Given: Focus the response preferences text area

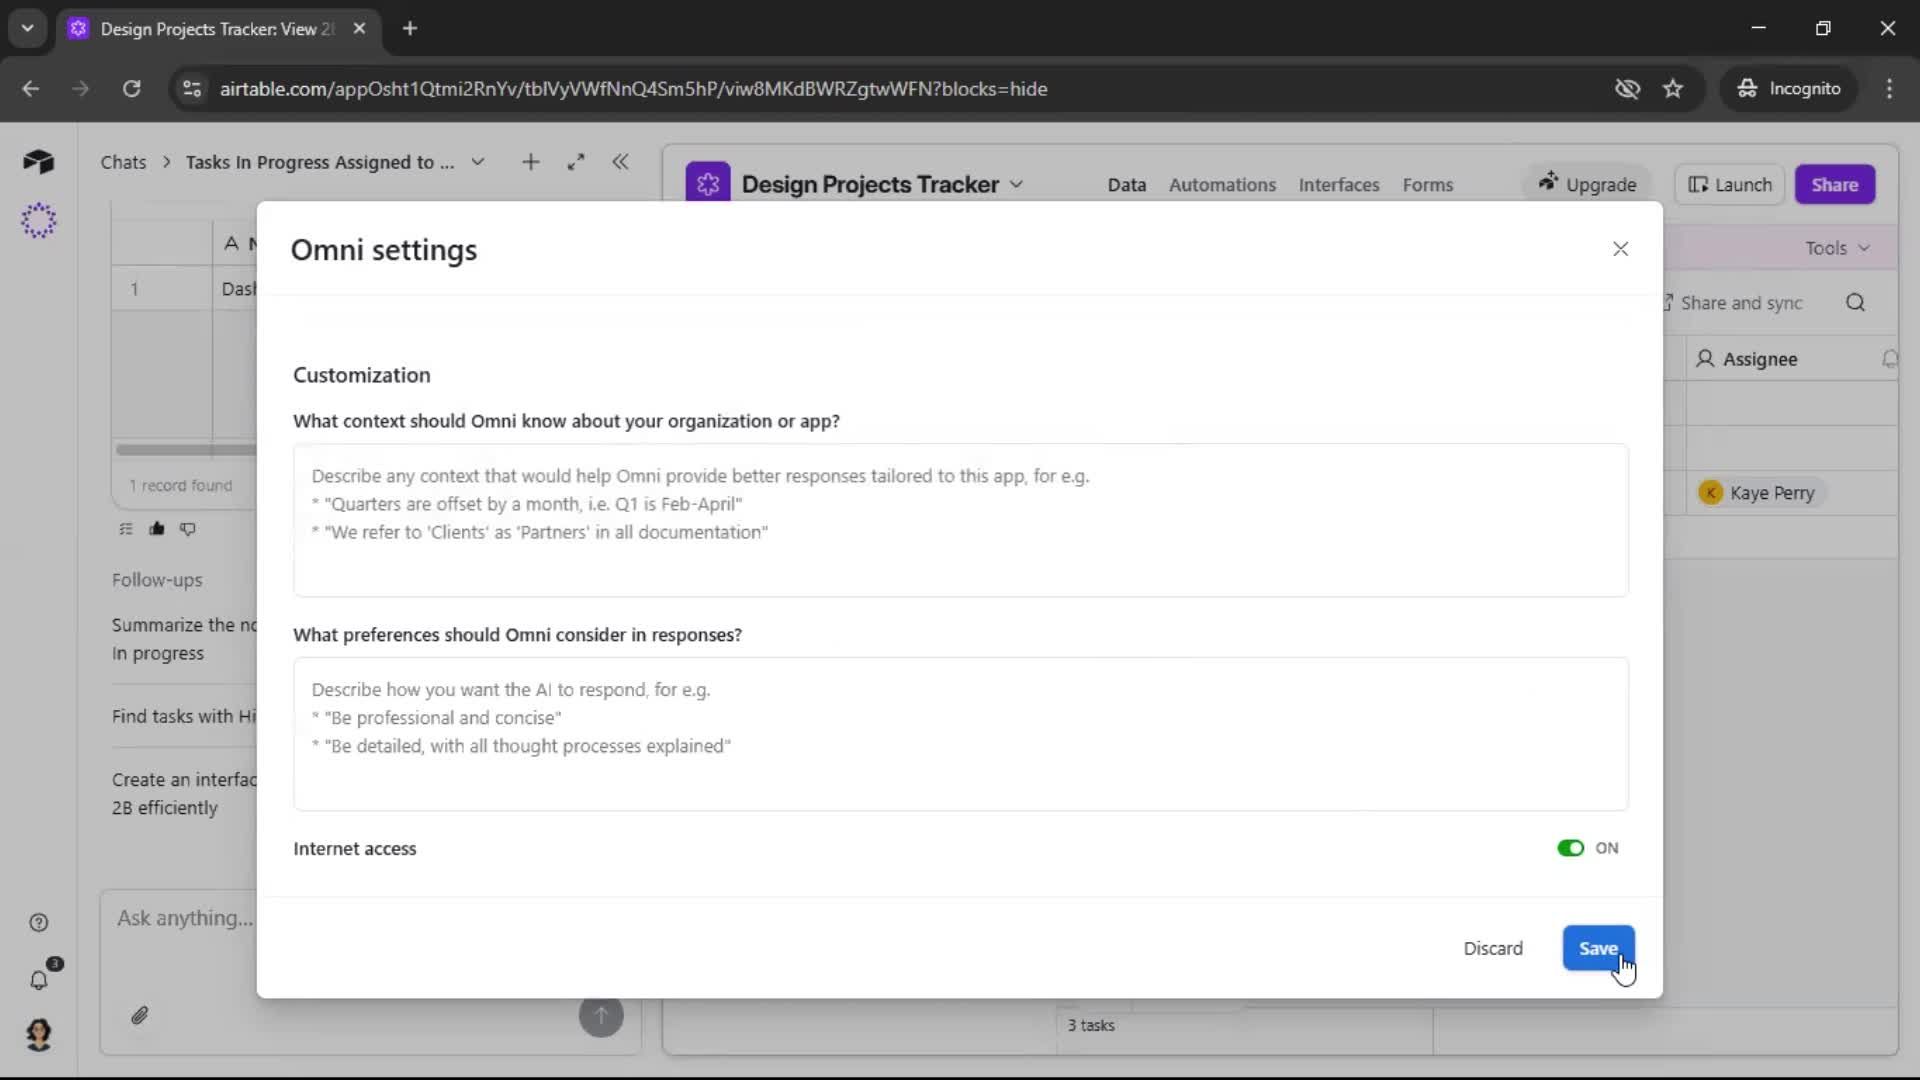Looking at the screenshot, I should pos(960,733).
